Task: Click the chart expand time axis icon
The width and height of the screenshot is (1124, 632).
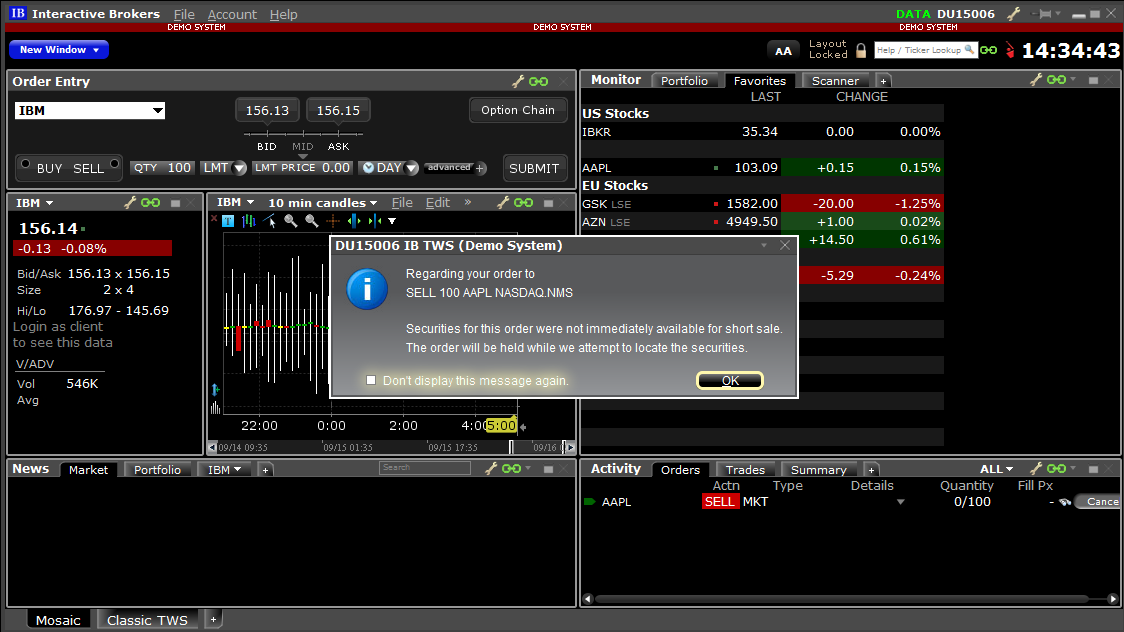Action: [353, 221]
